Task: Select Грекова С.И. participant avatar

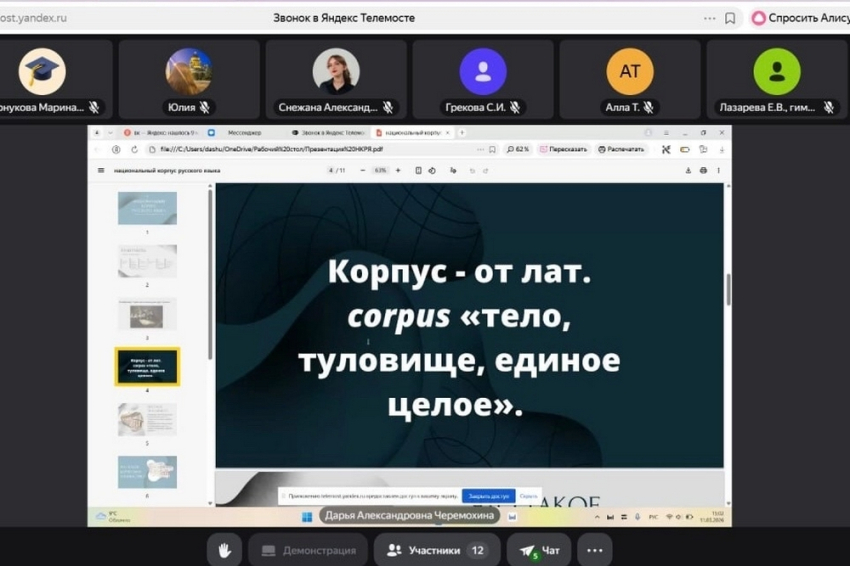Action: [483, 71]
